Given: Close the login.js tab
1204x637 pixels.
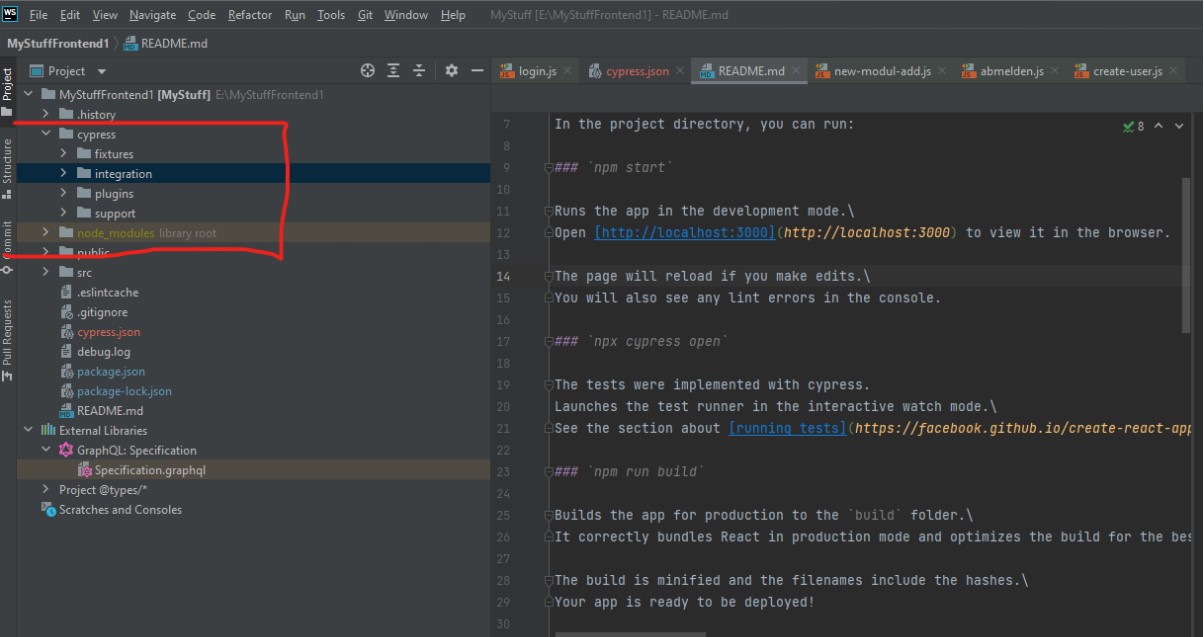Looking at the screenshot, I should point(568,71).
